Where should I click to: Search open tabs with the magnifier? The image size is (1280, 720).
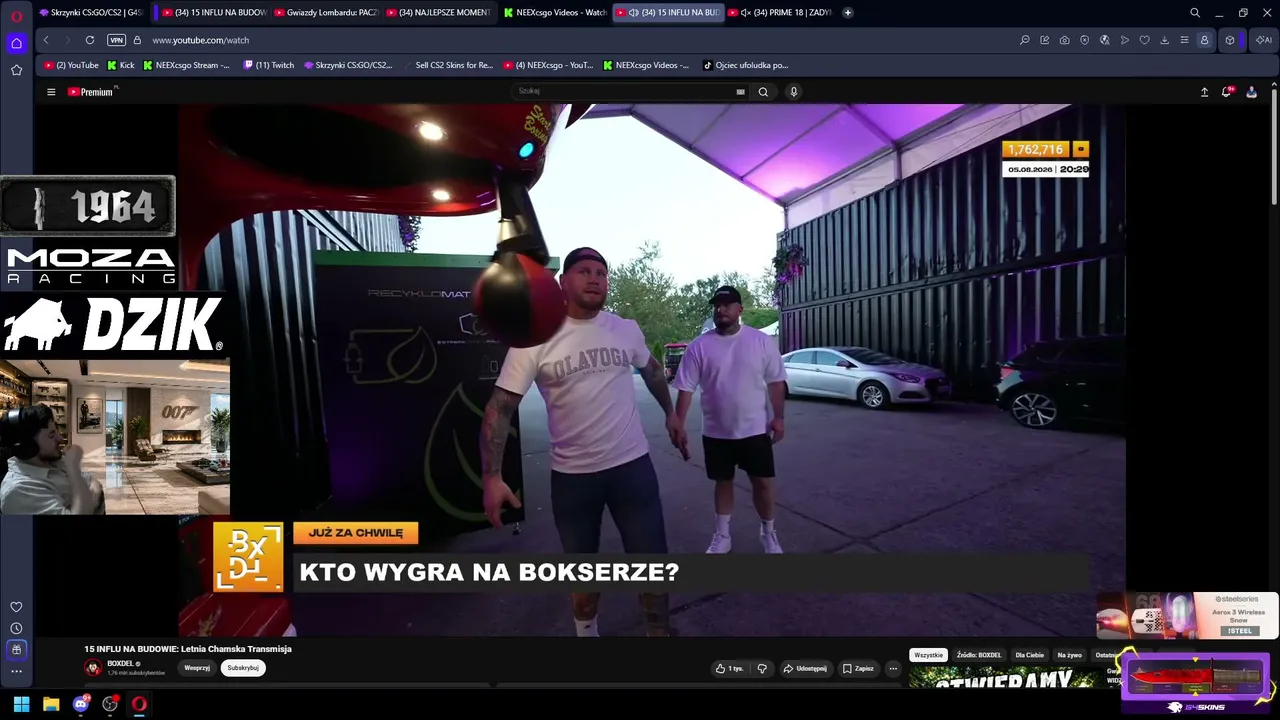(x=1195, y=13)
